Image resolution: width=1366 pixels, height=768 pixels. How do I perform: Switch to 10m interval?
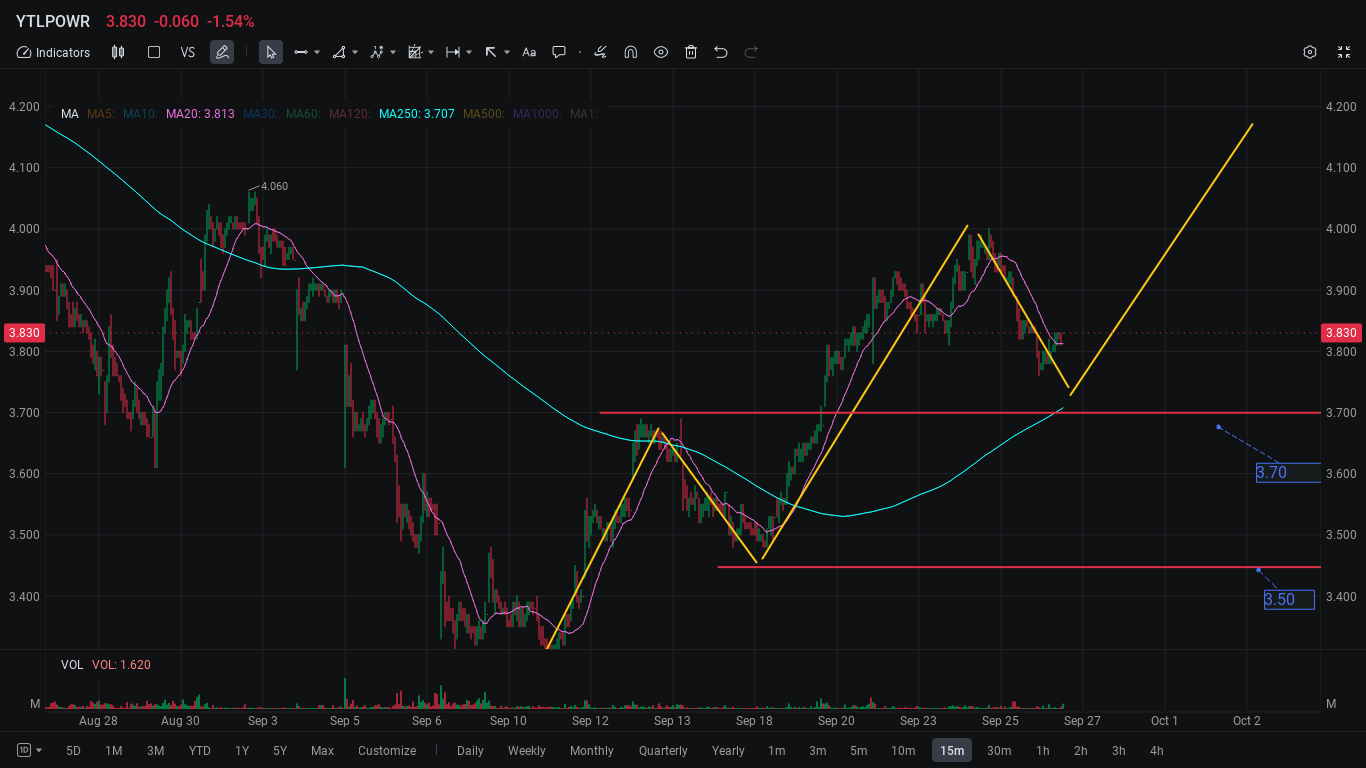coord(903,750)
